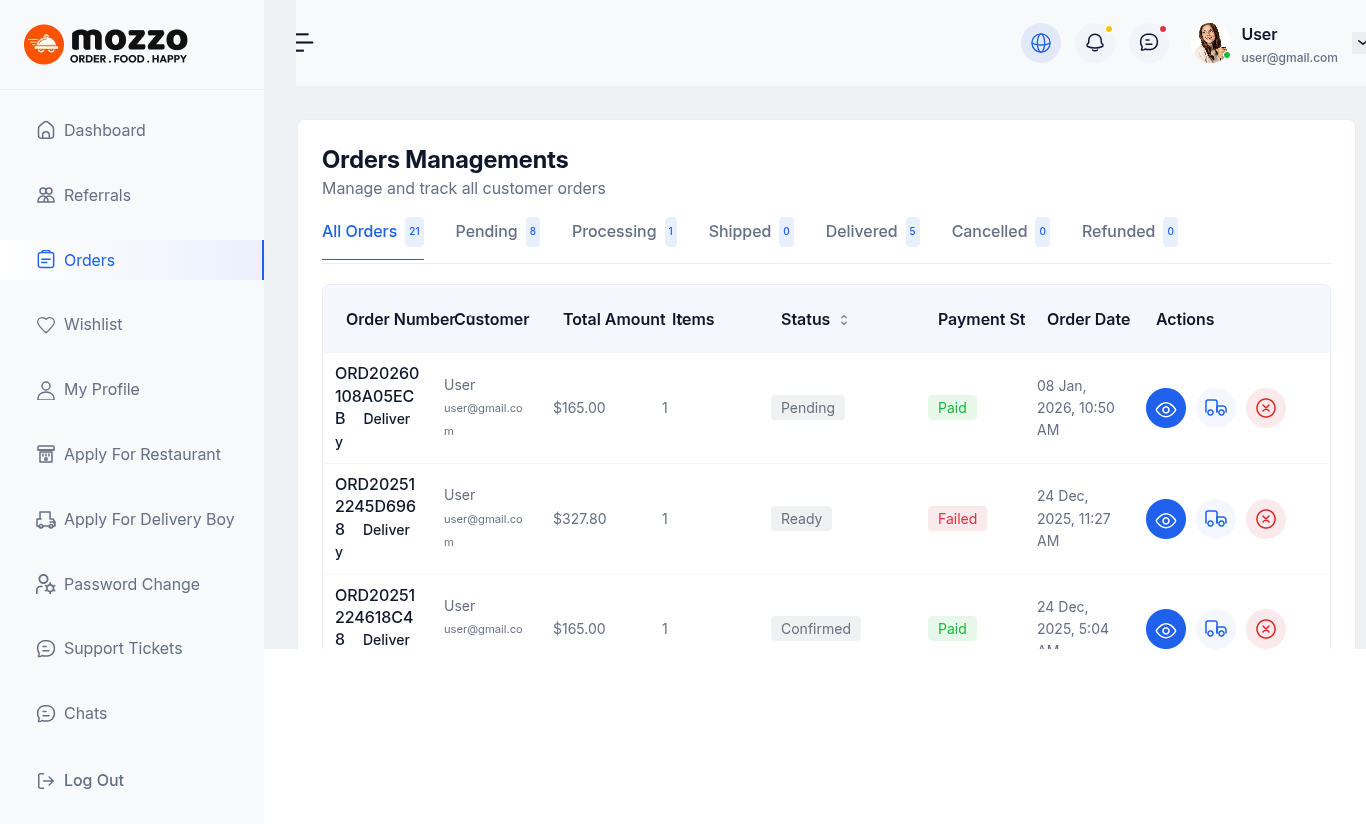Select the Delivered tab

(x=861, y=232)
